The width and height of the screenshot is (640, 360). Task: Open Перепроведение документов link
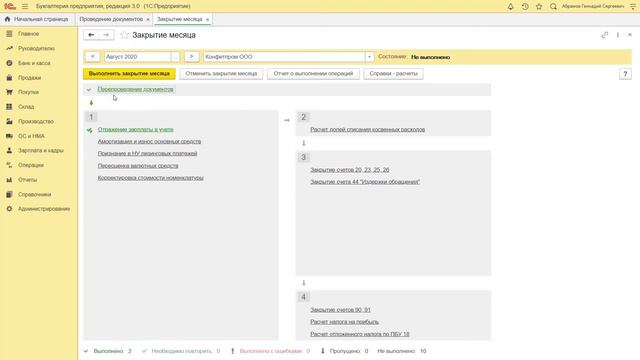point(136,89)
